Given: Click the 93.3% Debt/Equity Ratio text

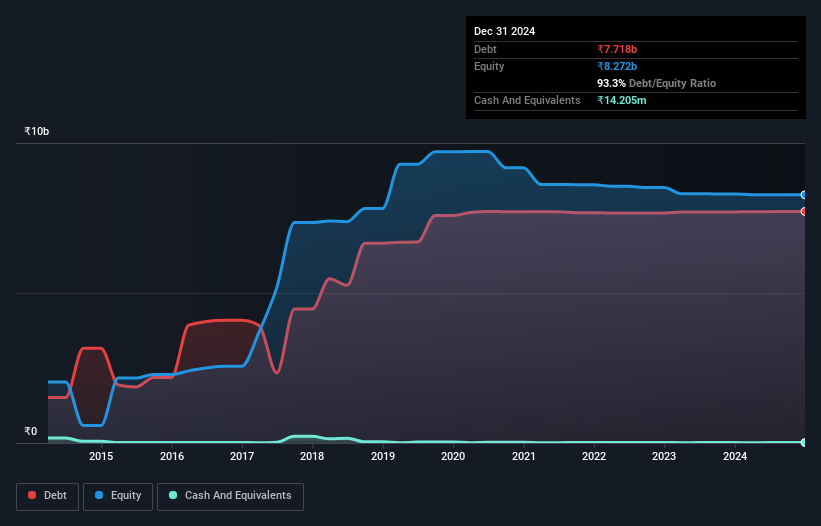Looking at the screenshot, I should tap(656, 83).
